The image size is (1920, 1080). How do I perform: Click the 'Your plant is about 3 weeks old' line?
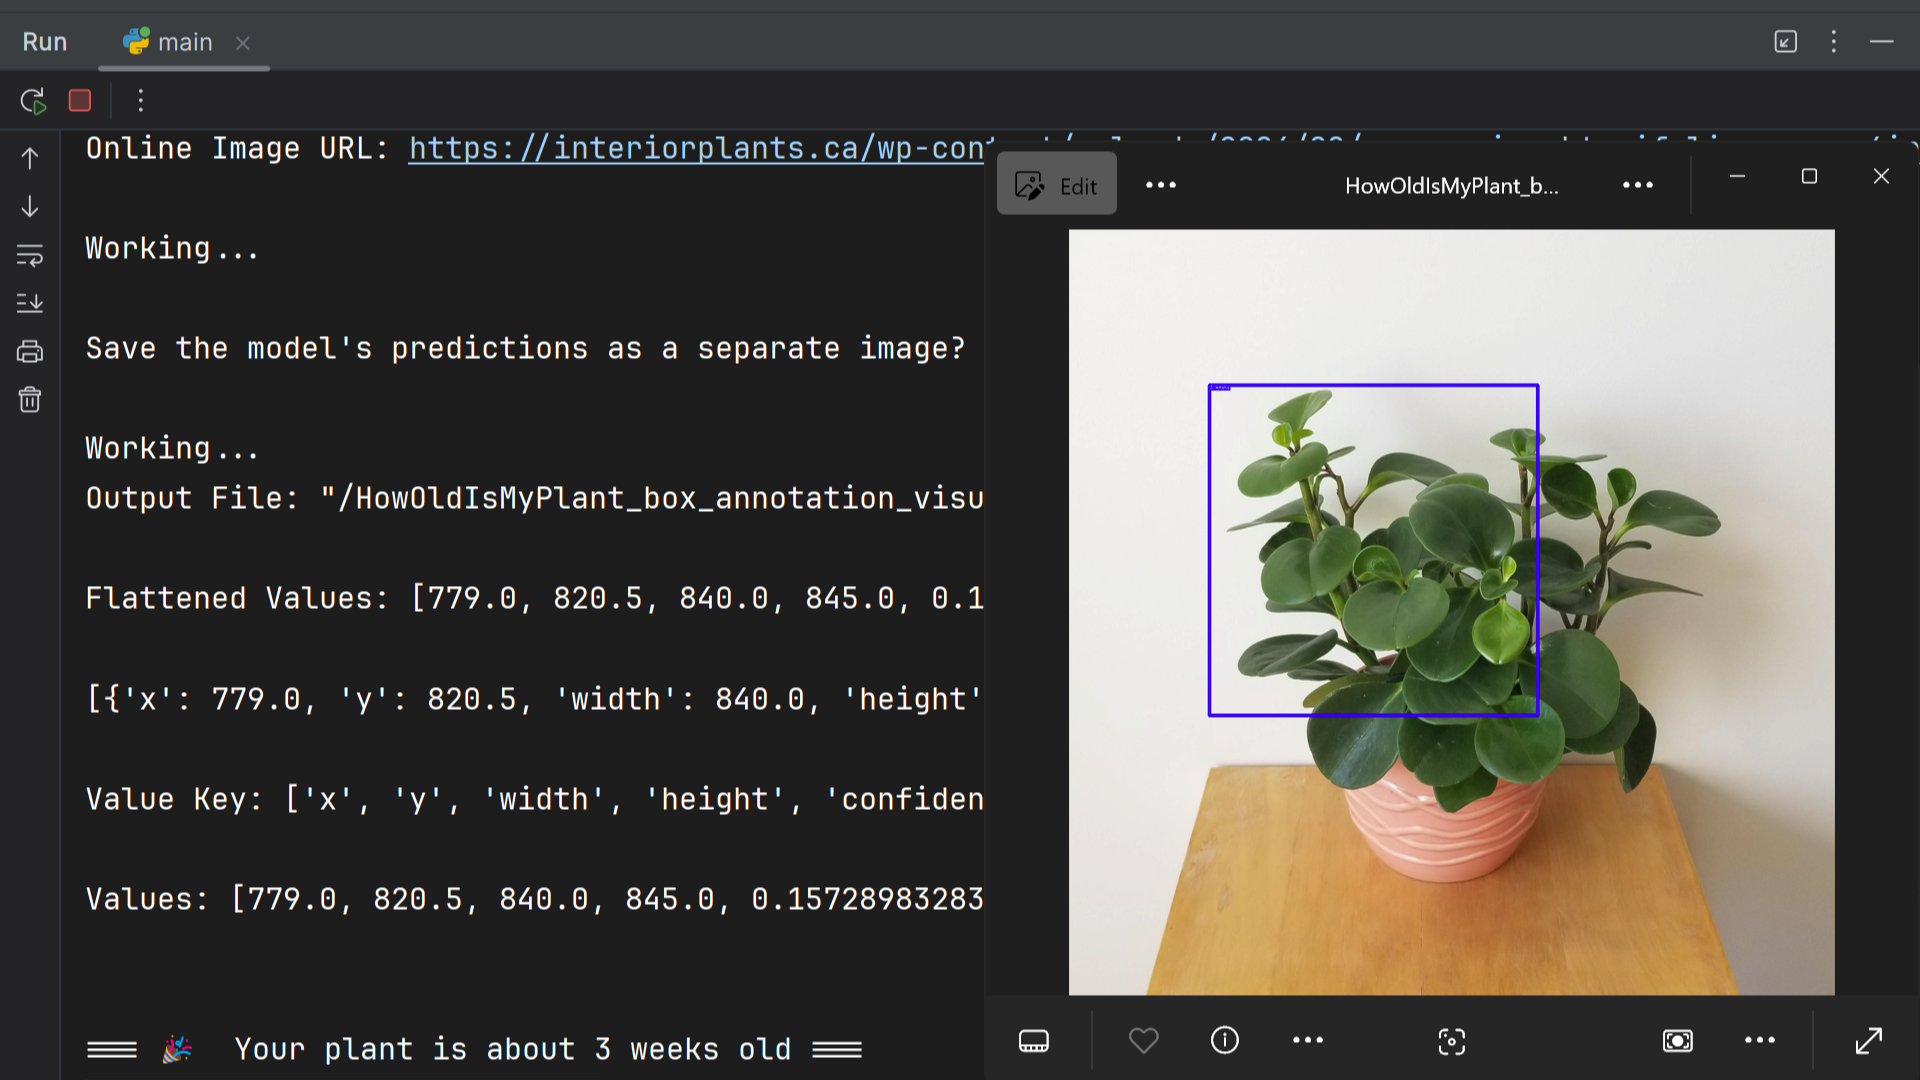coord(474,1049)
